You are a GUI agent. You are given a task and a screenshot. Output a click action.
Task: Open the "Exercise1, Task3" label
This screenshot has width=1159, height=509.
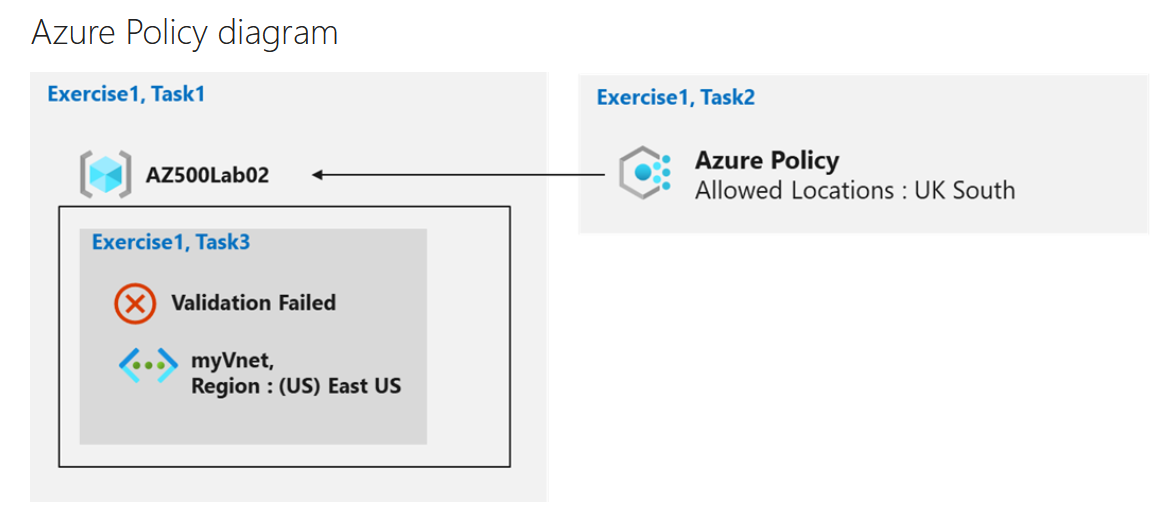170,242
